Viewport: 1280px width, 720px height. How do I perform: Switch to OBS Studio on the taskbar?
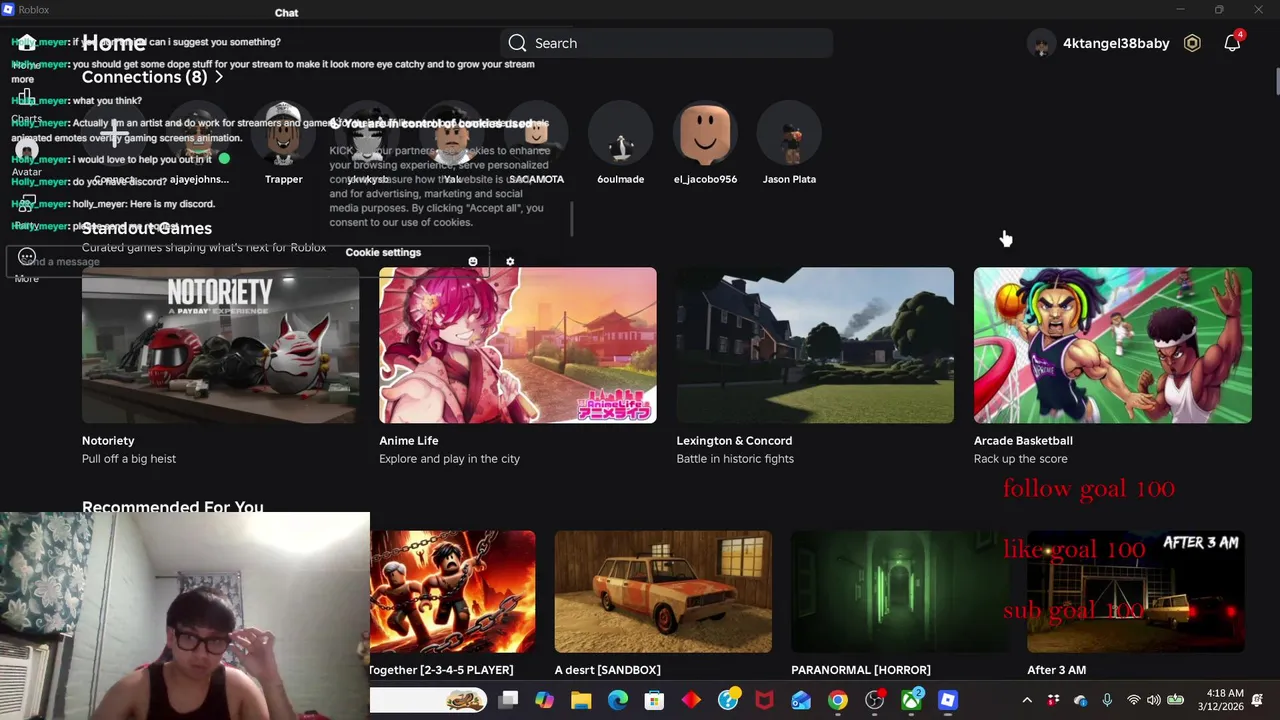pos(874,701)
